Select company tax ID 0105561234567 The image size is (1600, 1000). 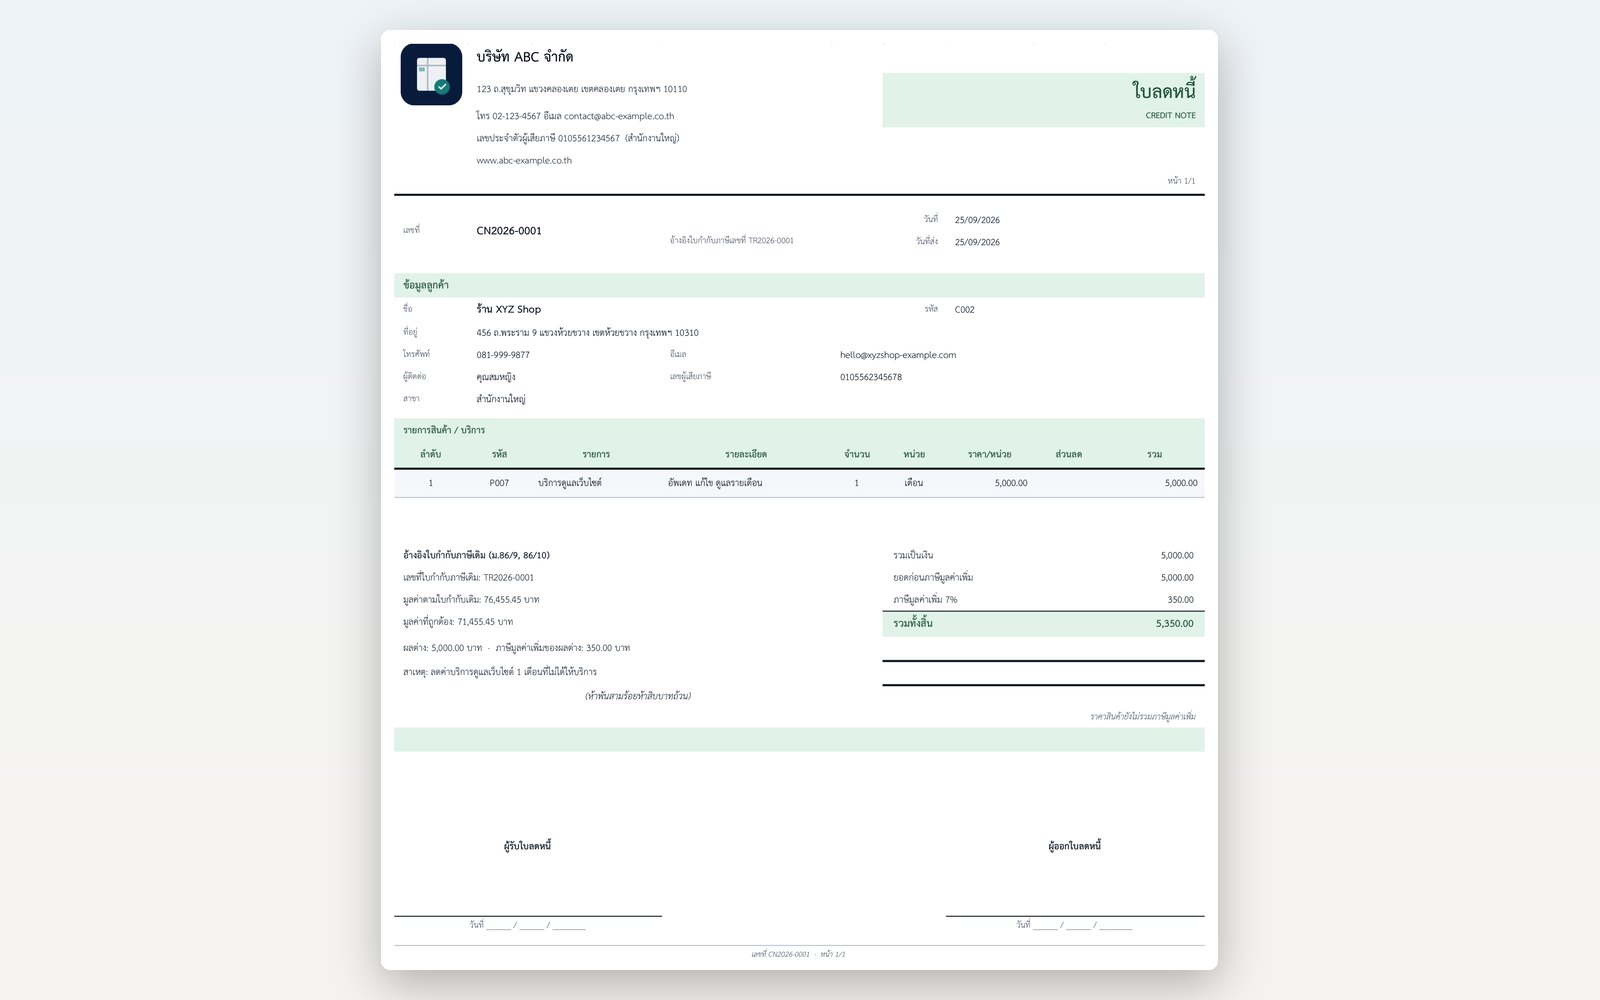(589, 138)
